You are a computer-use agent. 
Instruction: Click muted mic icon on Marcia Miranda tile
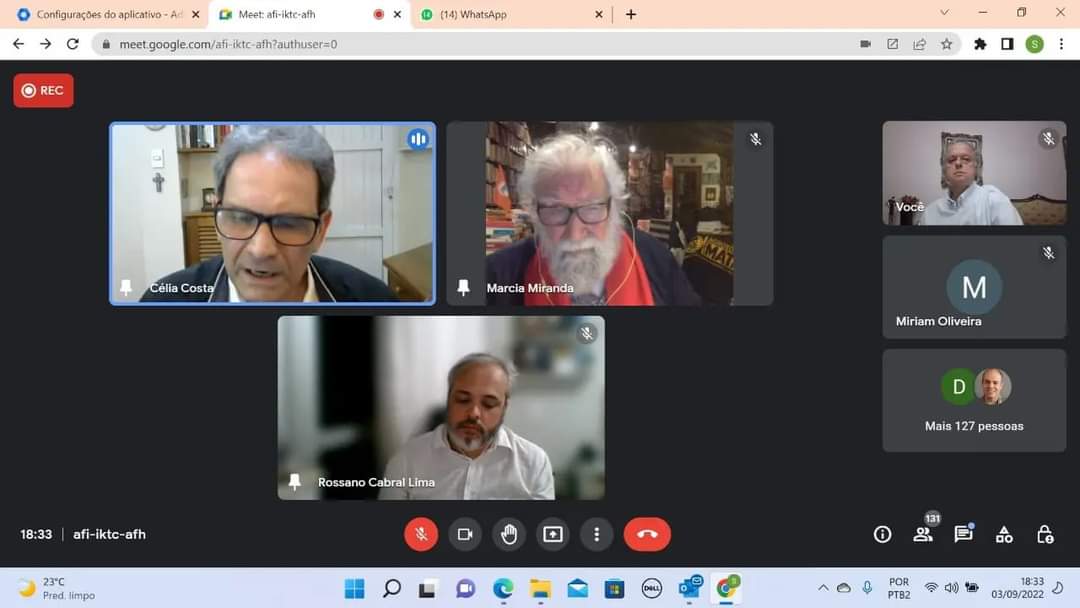(x=756, y=139)
